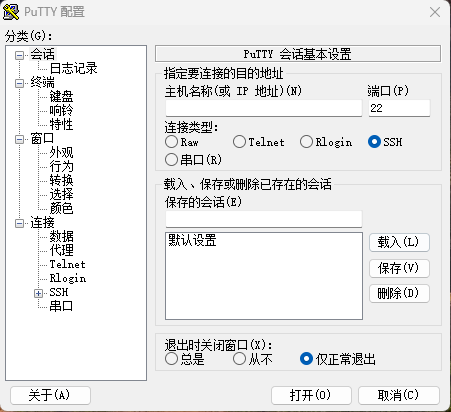This screenshot has height=412, width=451.
Task: Click the 打开(O) button
Action: 311,396
